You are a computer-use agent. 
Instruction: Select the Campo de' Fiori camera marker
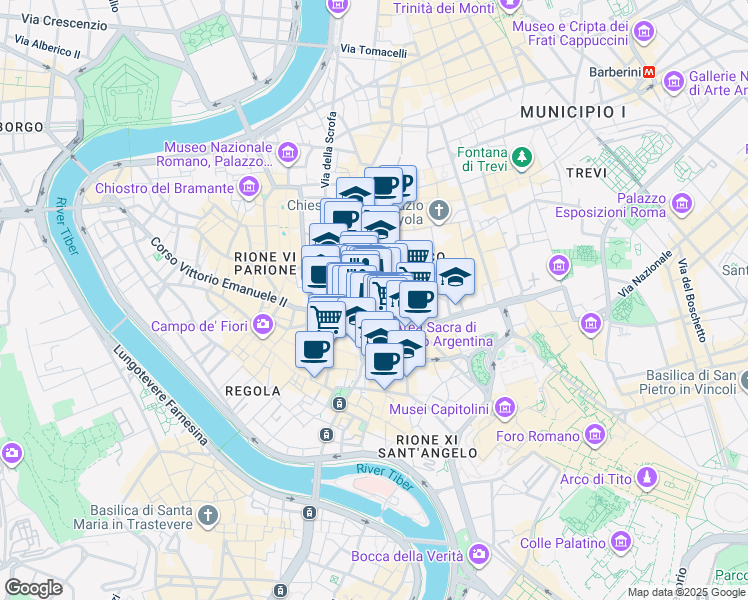pos(262,326)
